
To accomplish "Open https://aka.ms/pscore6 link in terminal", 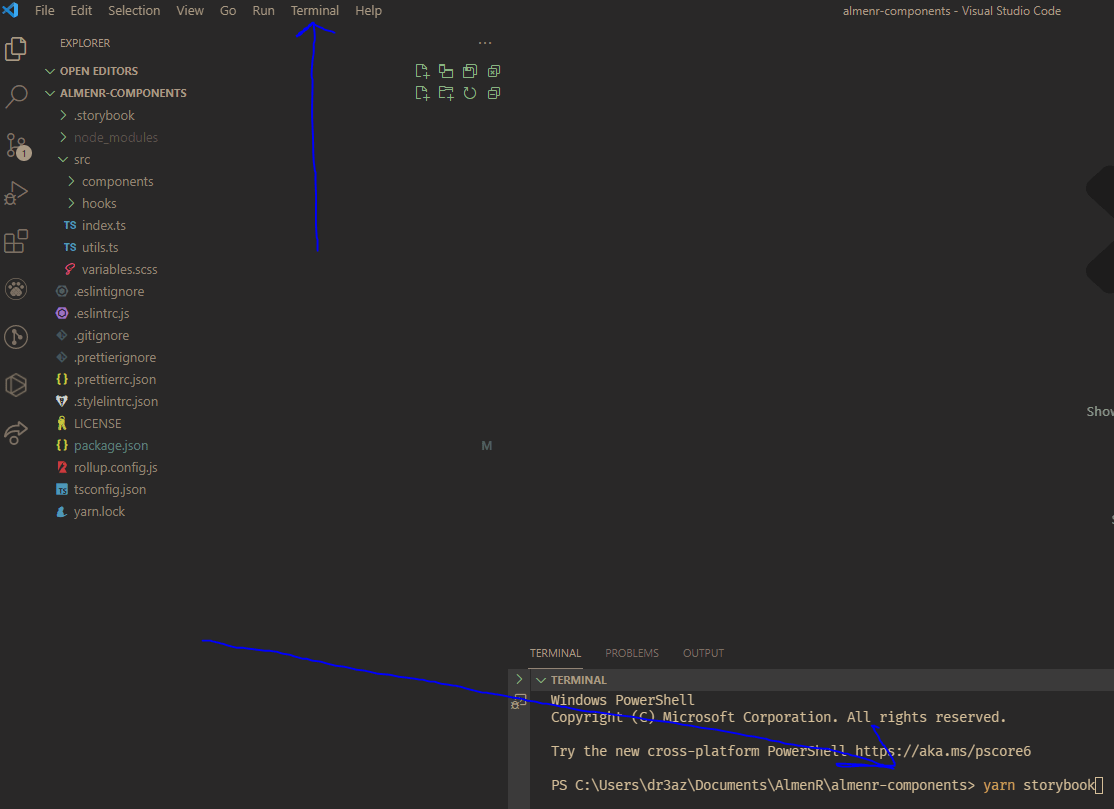I will 942,751.
